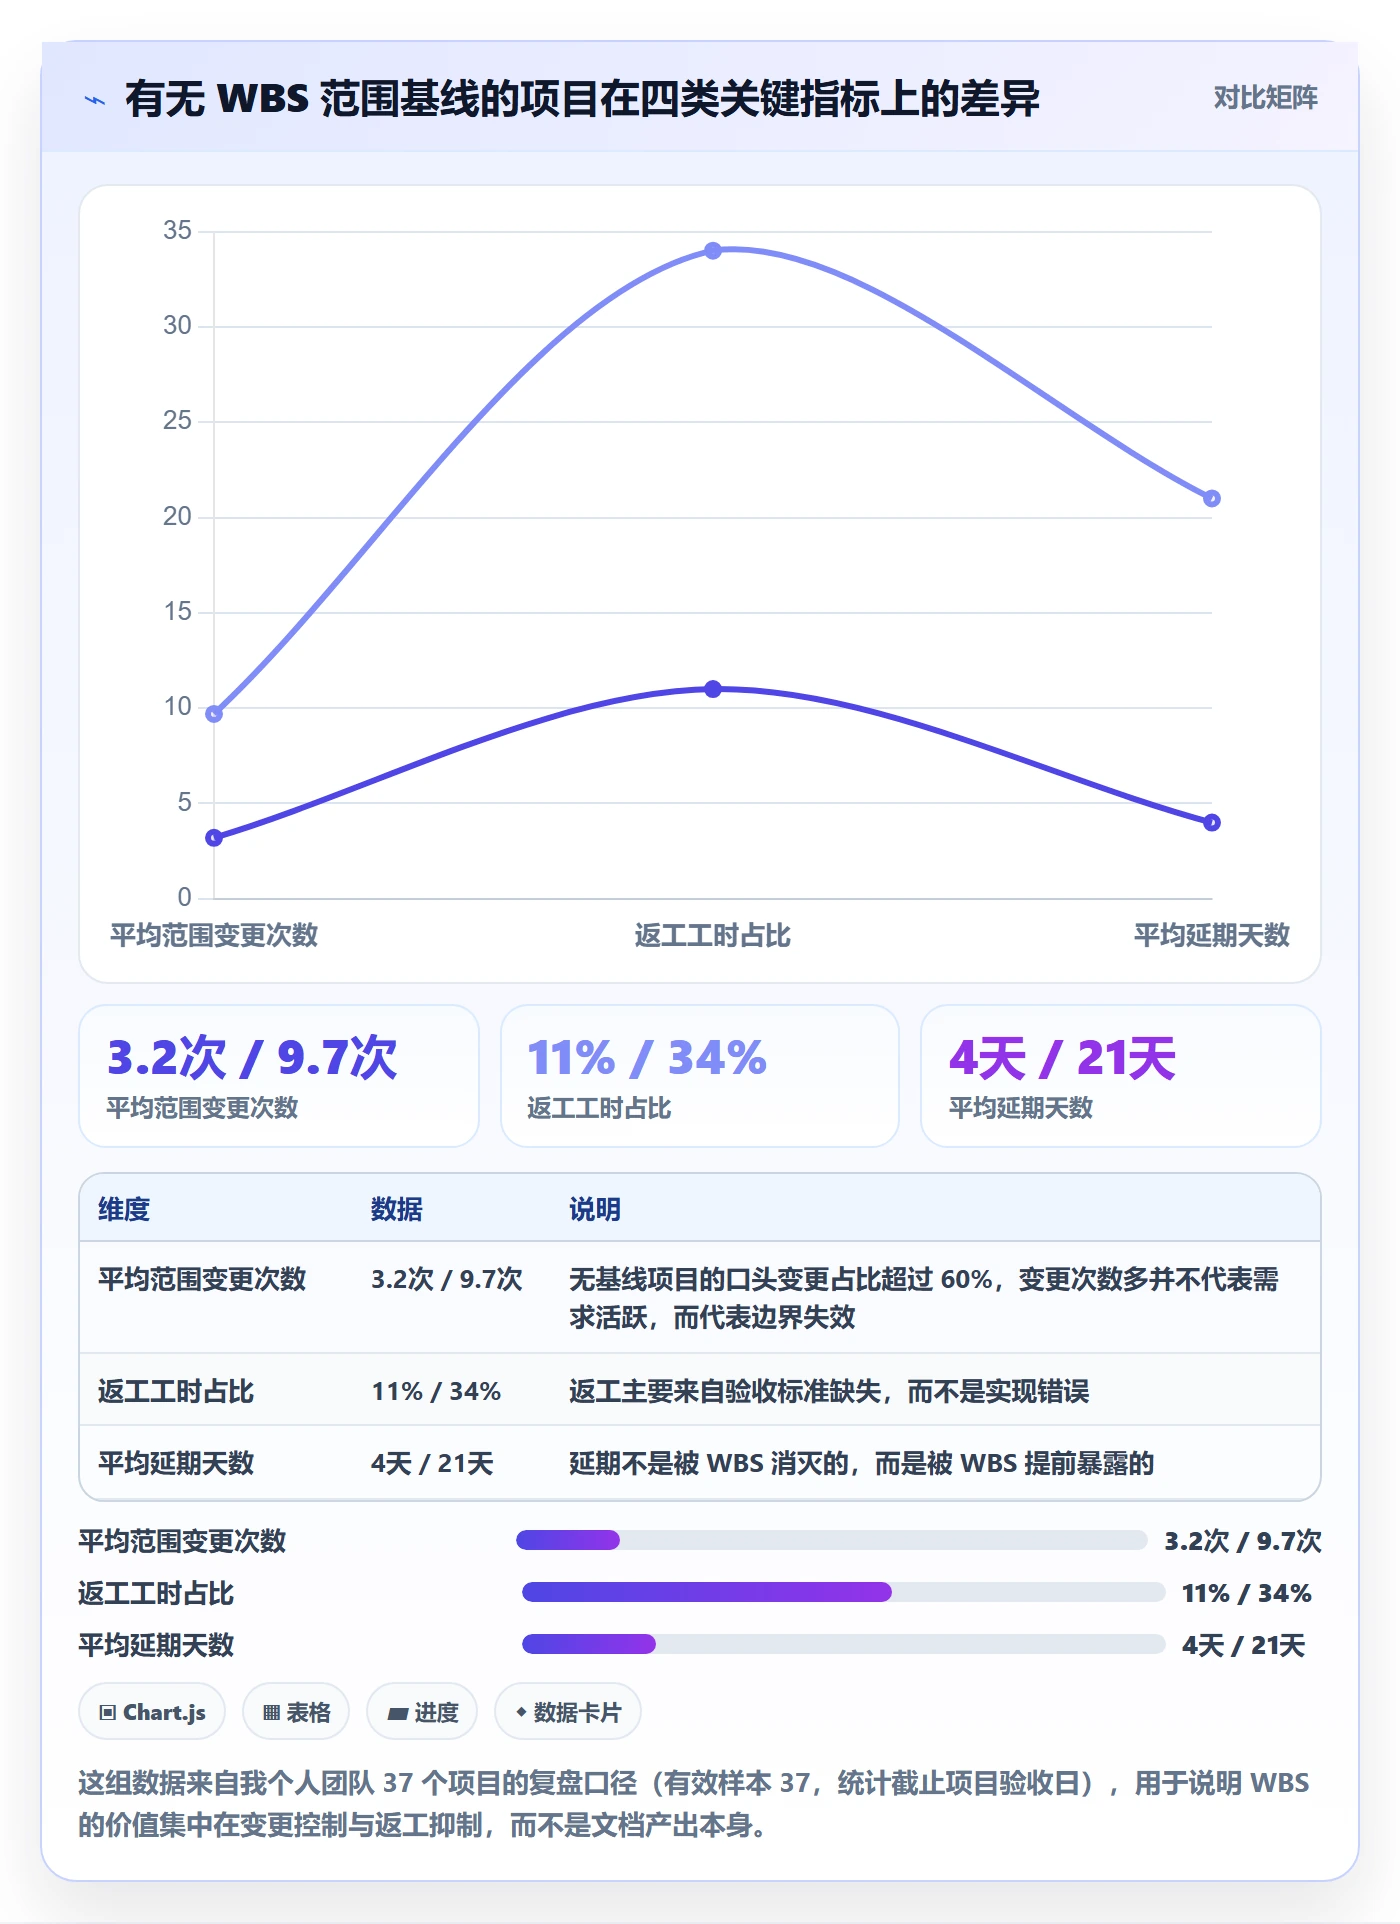The width and height of the screenshot is (1400, 1924).
Task: Select the 数据卡片 chip
Action: 568,1712
